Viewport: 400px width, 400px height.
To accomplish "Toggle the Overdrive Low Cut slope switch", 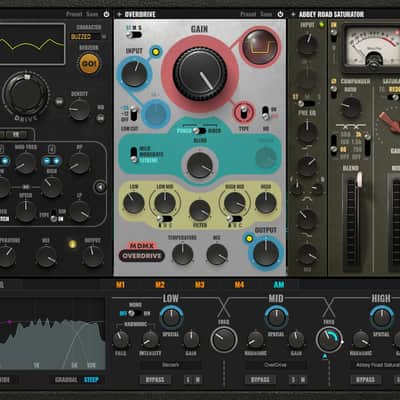I will [x=133, y=114].
